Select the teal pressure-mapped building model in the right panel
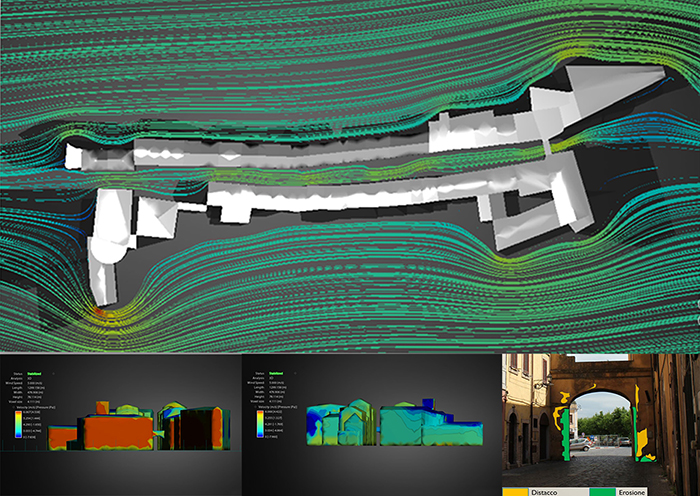Viewport: 700px width, 496px height. point(395,423)
